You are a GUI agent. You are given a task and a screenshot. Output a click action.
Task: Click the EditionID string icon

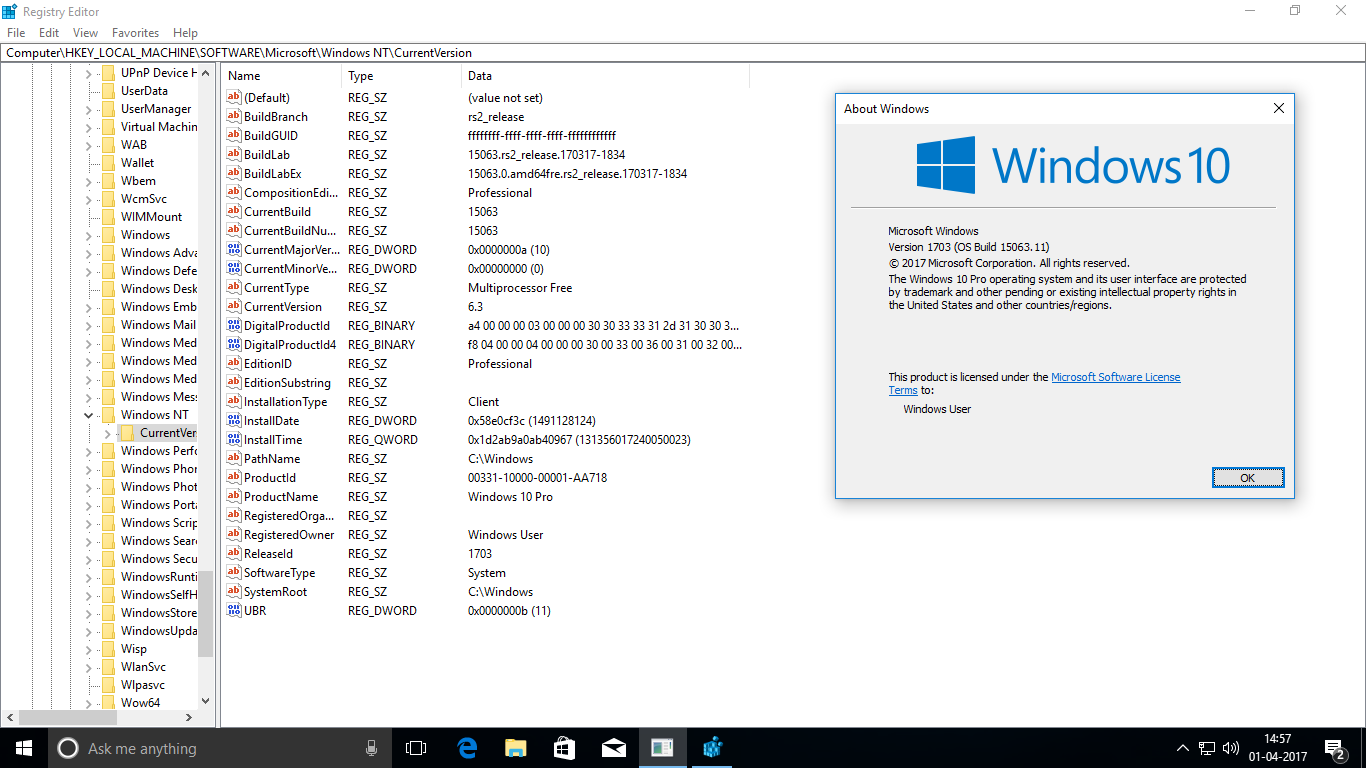(235, 364)
